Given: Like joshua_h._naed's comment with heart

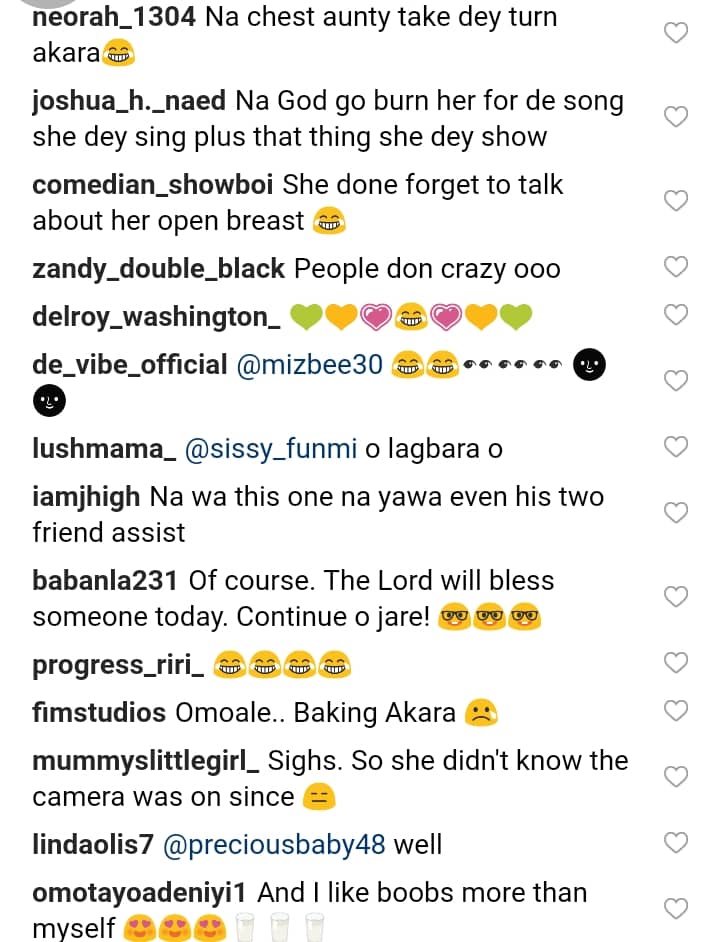Looking at the screenshot, I should coord(677,117).
